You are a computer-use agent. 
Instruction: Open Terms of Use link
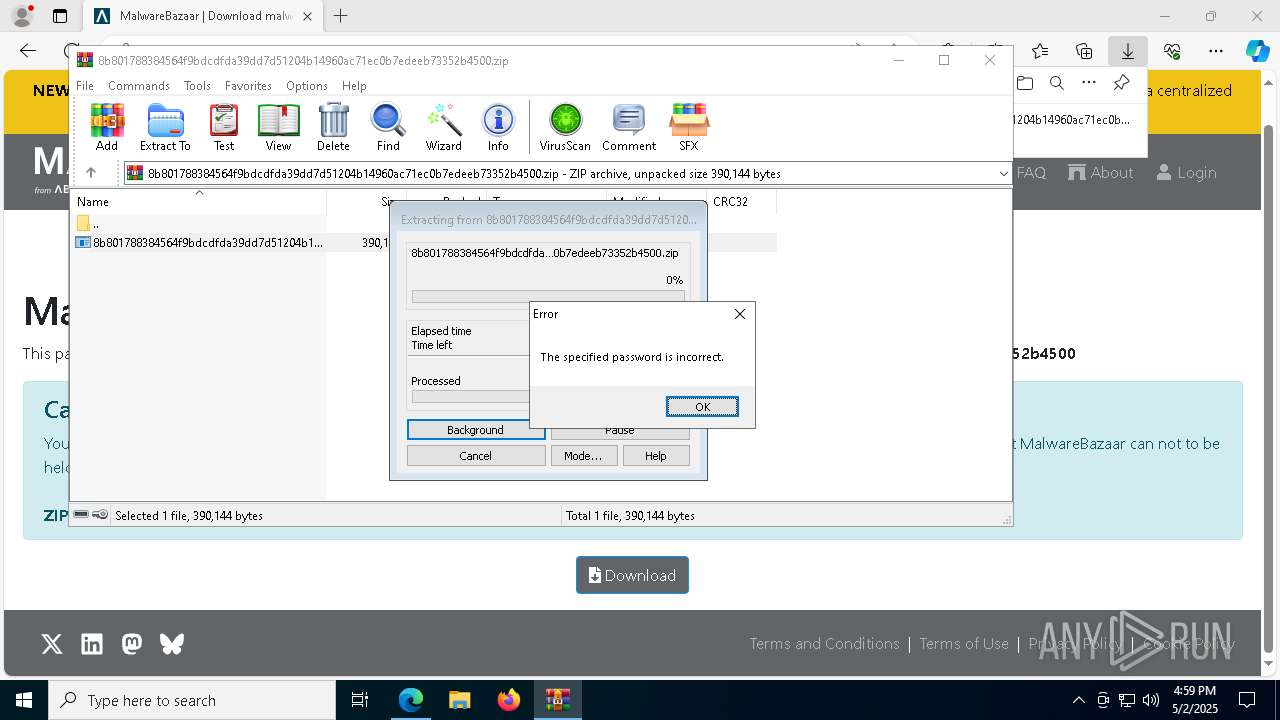pos(964,644)
